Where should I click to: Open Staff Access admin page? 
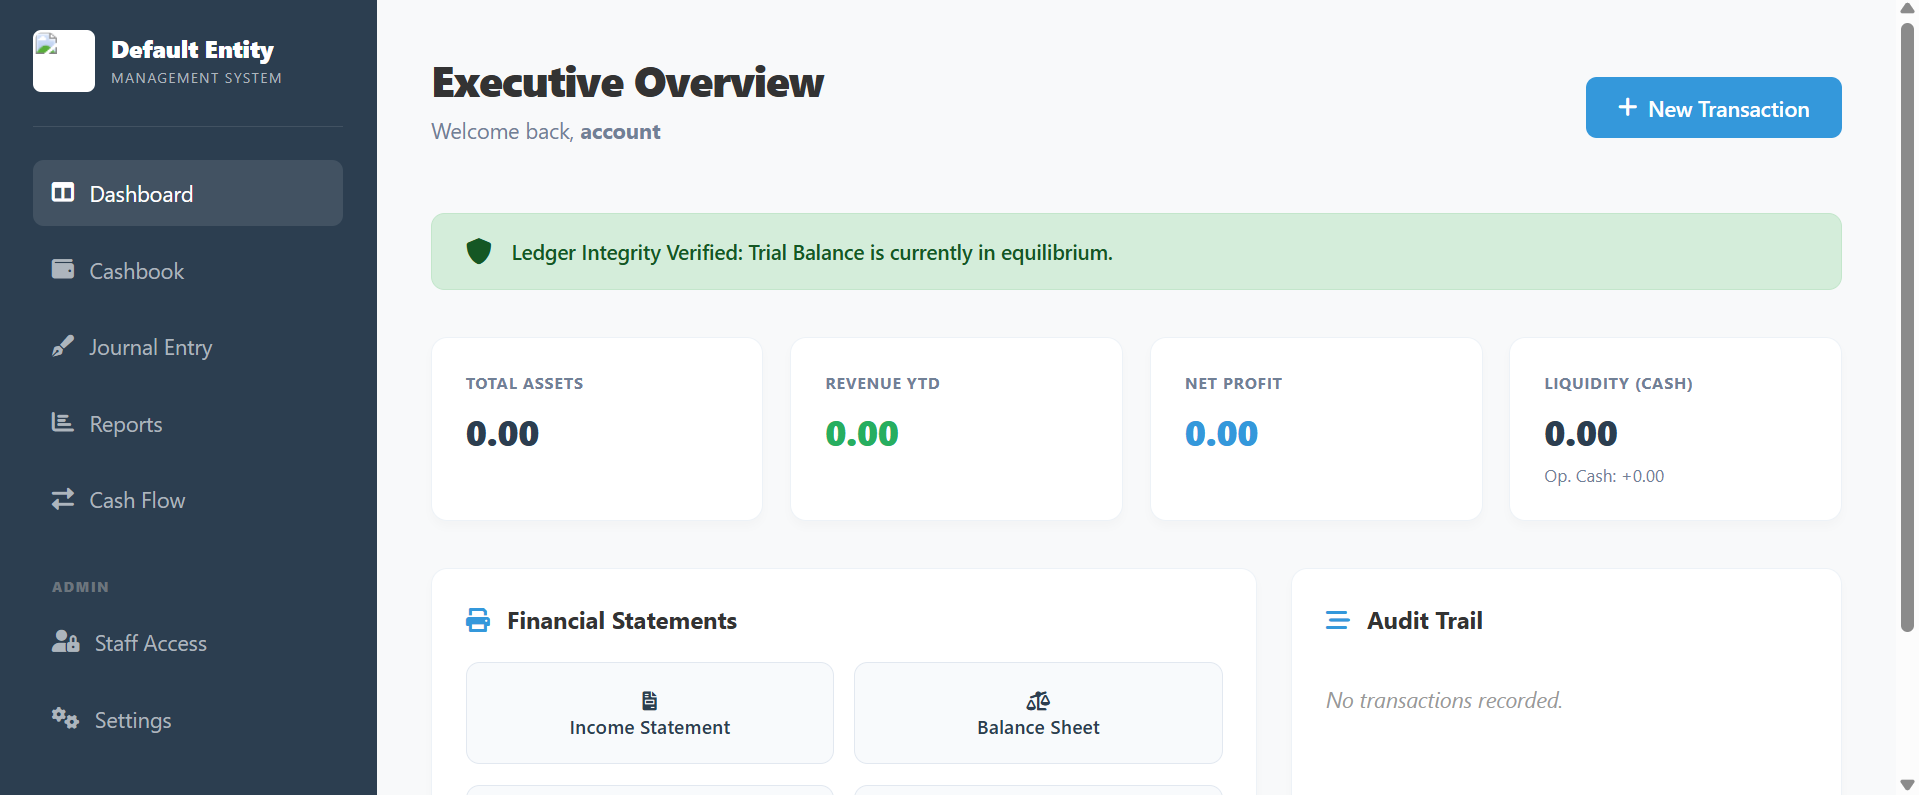tap(188, 643)
